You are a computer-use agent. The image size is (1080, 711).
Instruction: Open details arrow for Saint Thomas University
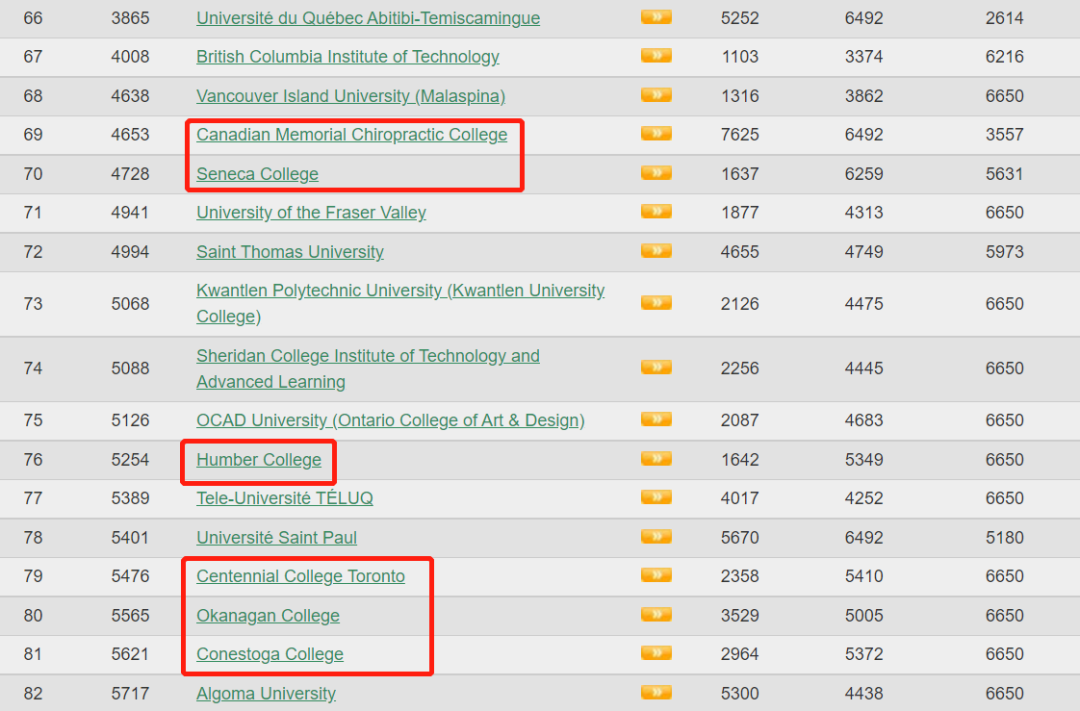pyautogui.click(x=656, y=250)
